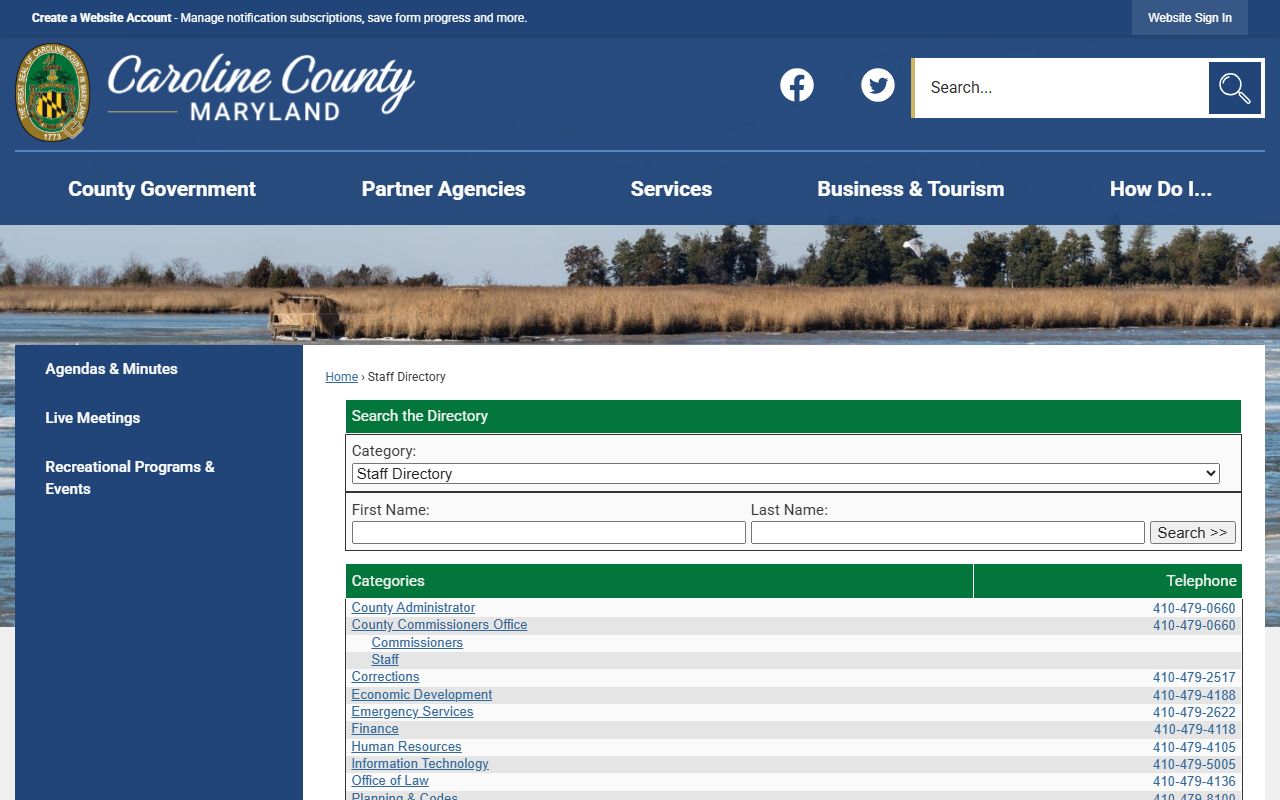The height and width of the screenshot is (800, 1280).
Task: Click the Caroline County seal logo
Action: coord(52,92)
